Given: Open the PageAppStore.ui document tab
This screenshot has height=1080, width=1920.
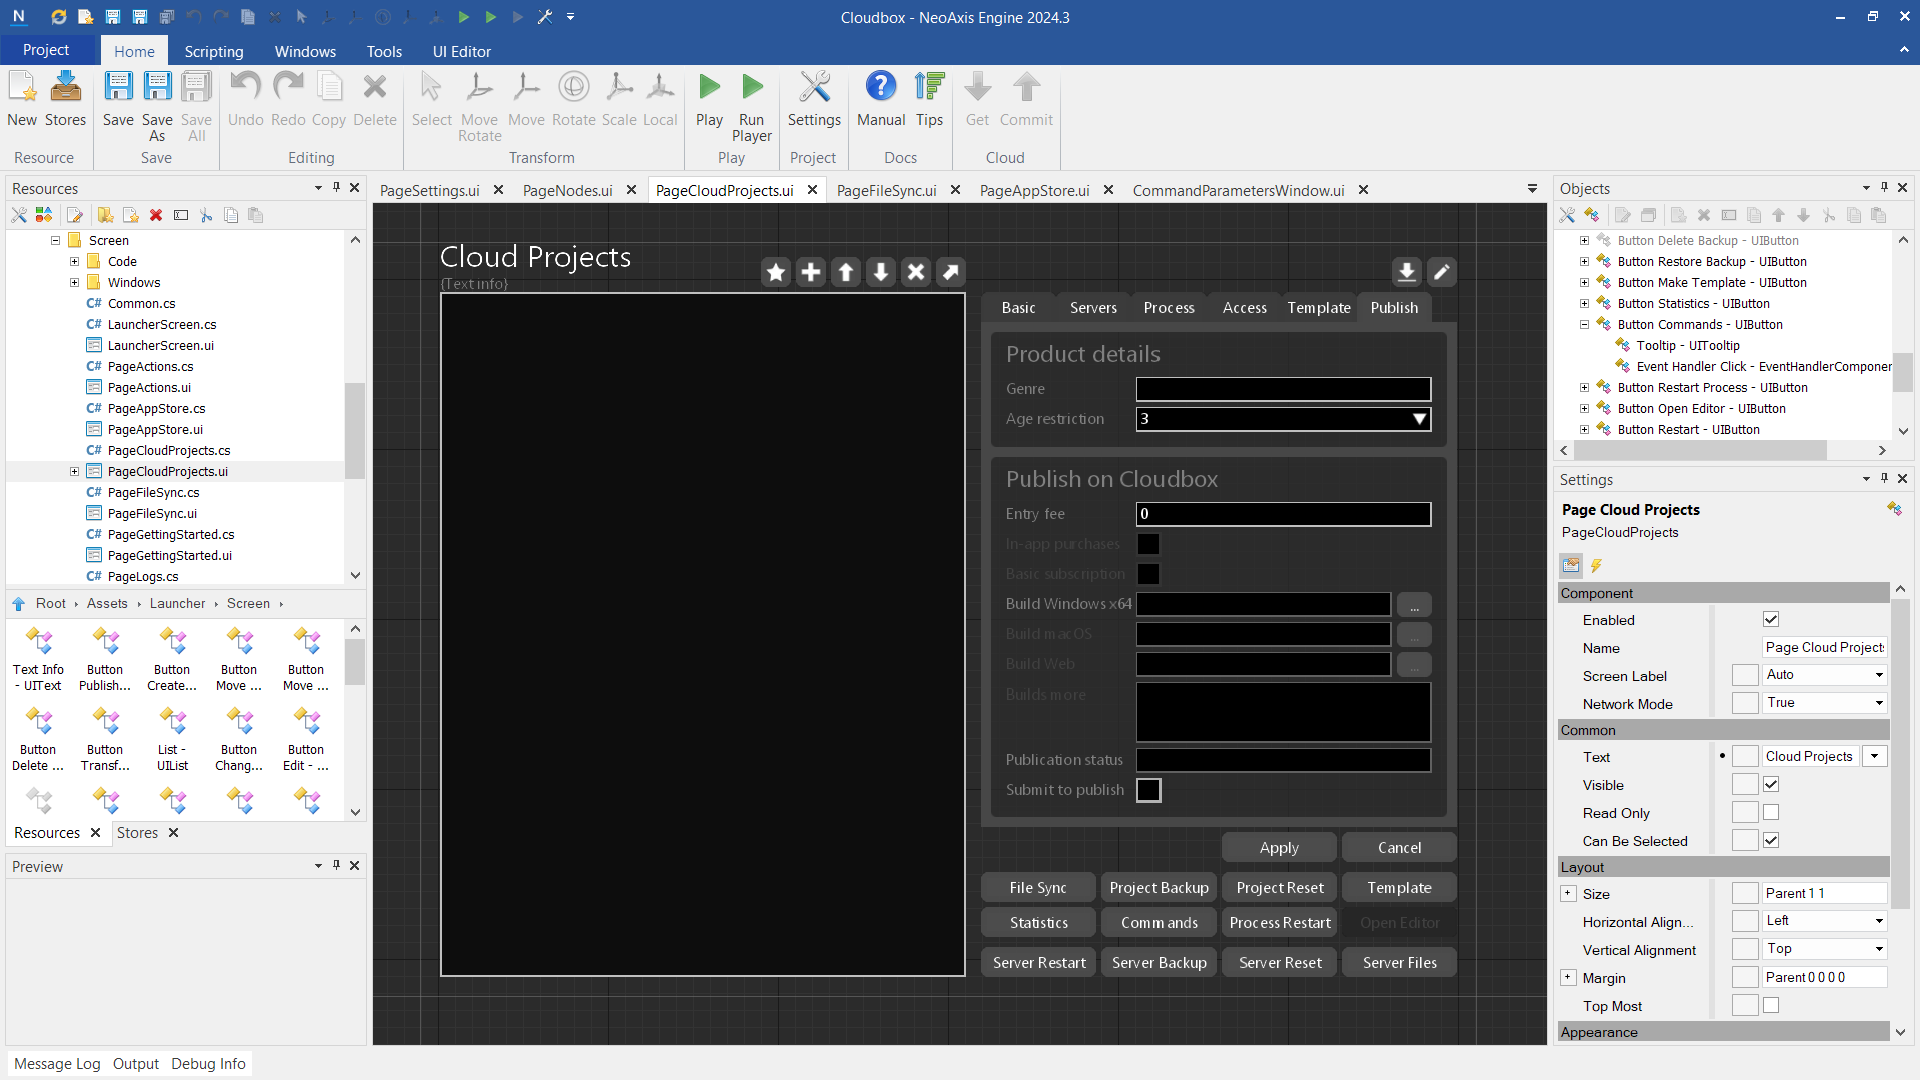Looking at the screenshot, I should (1034, 190).
